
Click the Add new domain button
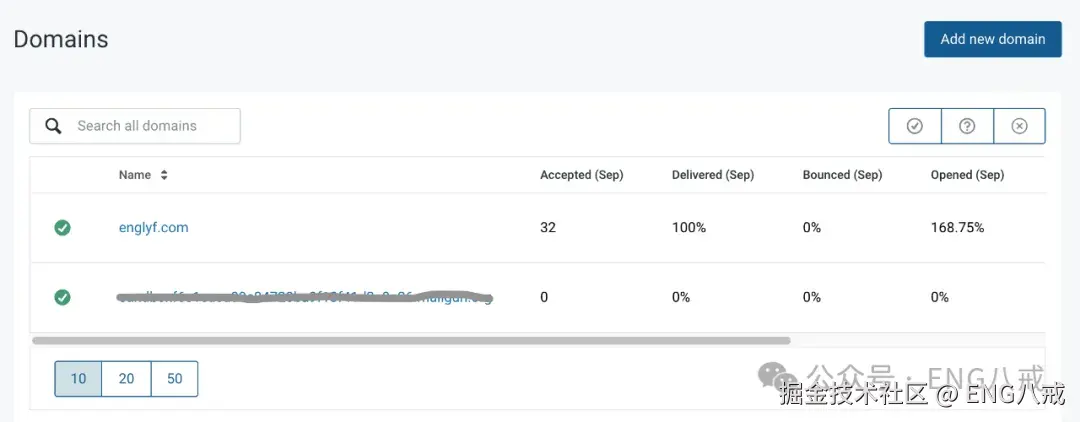(x=992, y=39)
